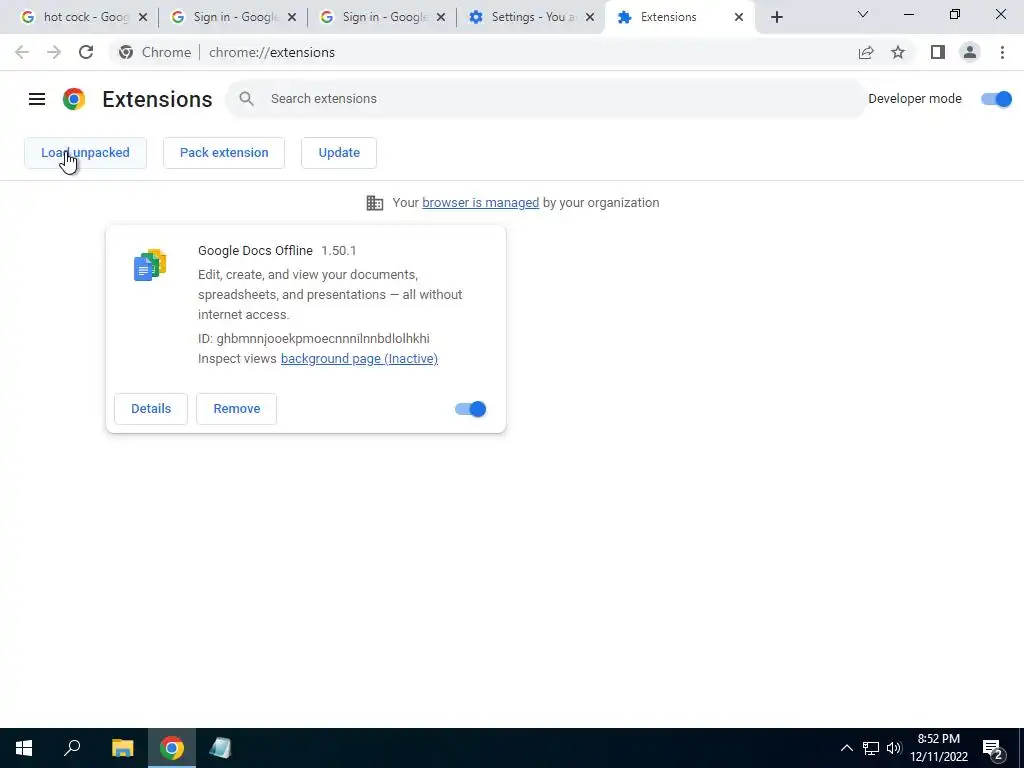Switch to the first Sign in - Google tab
The image size is (1024, 768).
(x=233, y=17)
